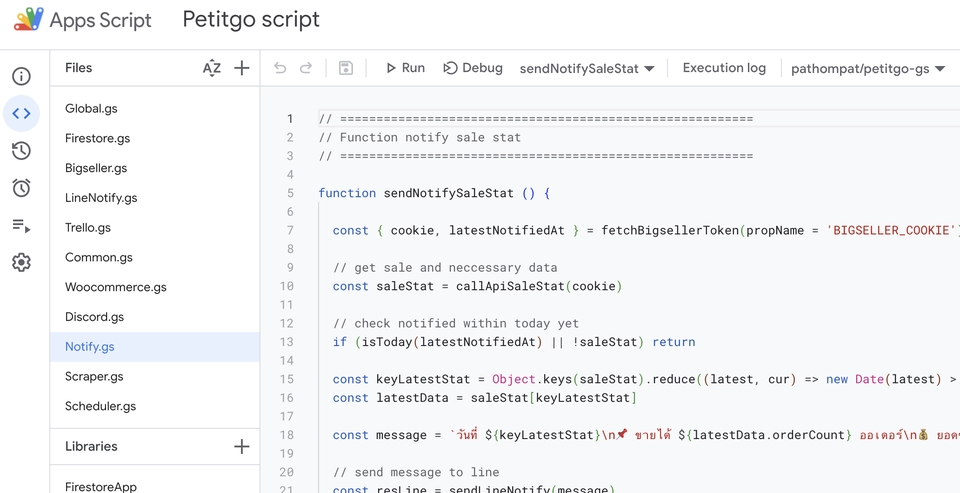This screenshot has width=960, height=493.
Task: Click 'get sale and neccessary data' comment
Action: (456, 268)
